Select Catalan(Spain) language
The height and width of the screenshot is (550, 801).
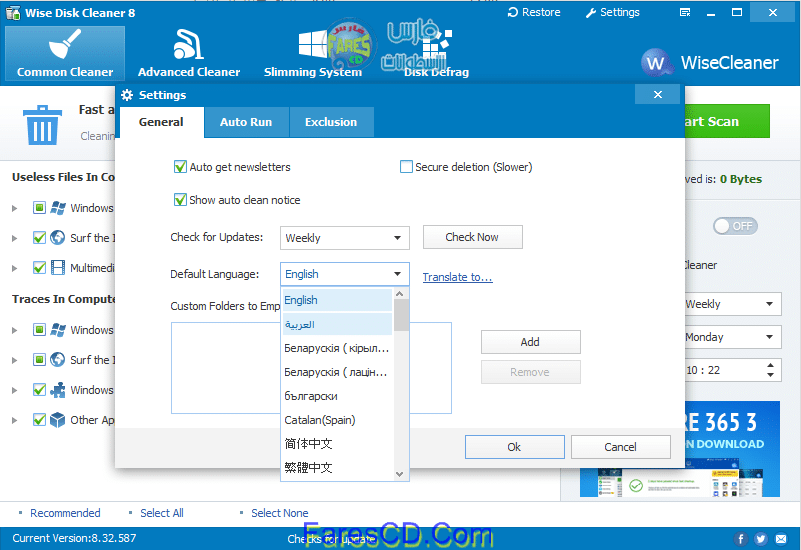(338, 420)
